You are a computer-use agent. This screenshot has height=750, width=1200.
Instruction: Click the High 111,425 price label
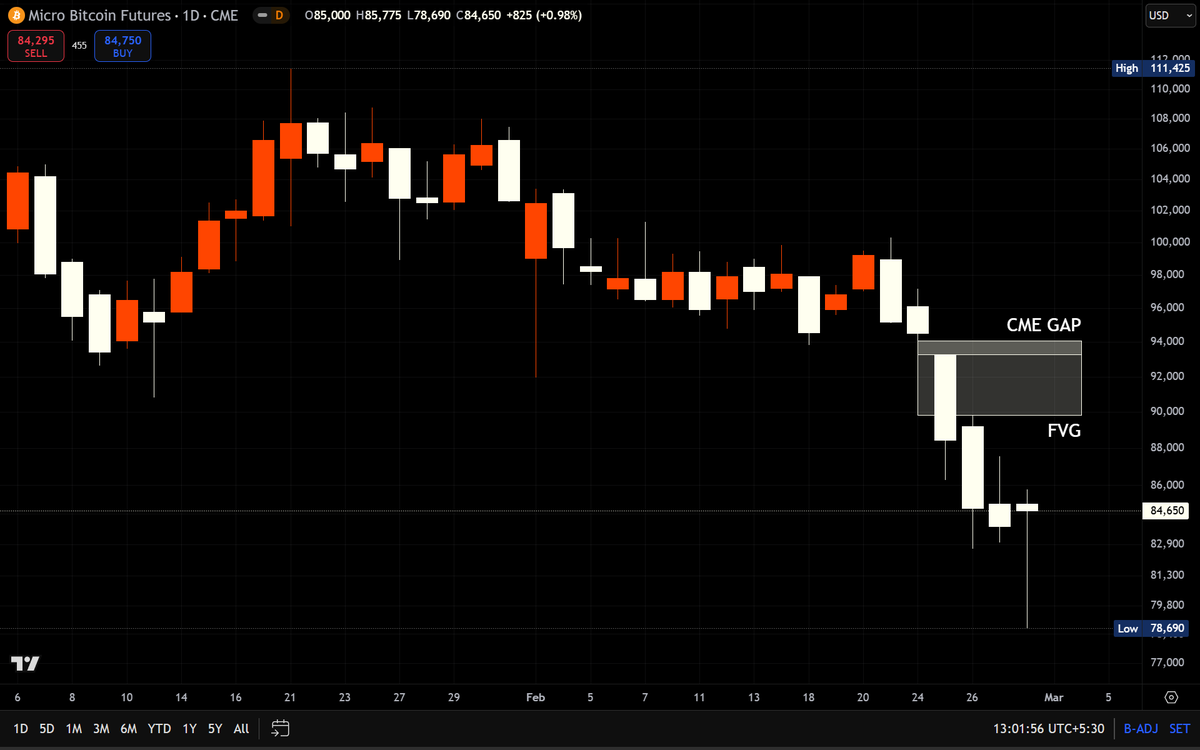tap(1153, 68)
